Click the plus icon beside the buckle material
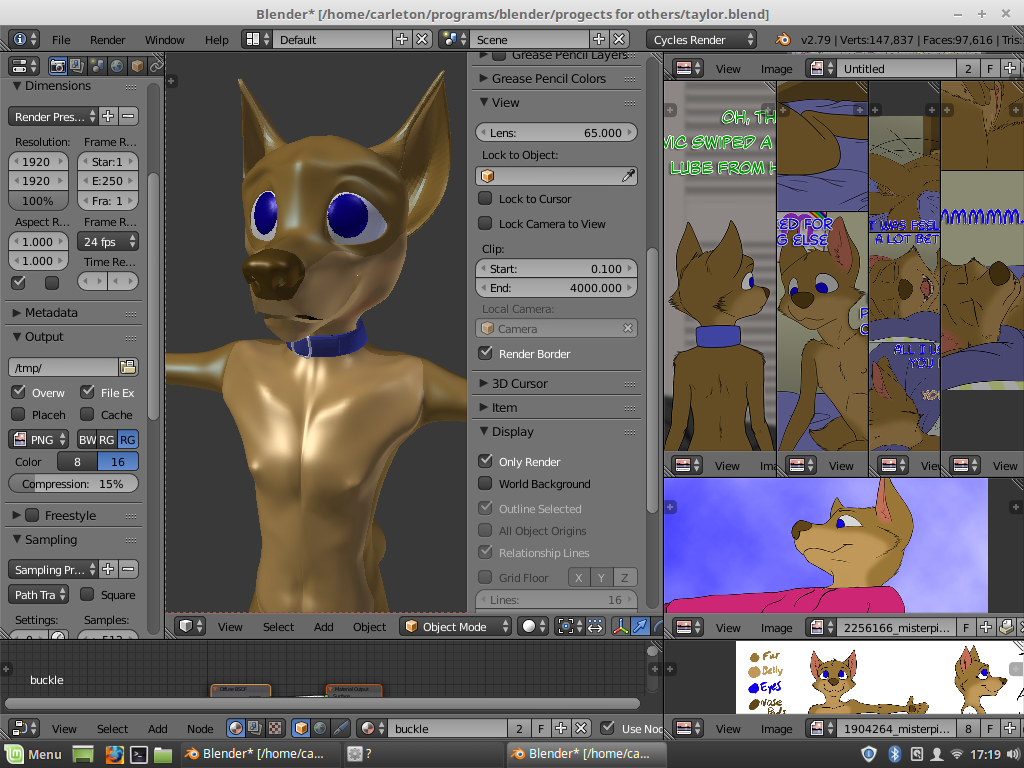This screenshot has width=1024, height=768. pyautogui.click(x=561, y=729)
